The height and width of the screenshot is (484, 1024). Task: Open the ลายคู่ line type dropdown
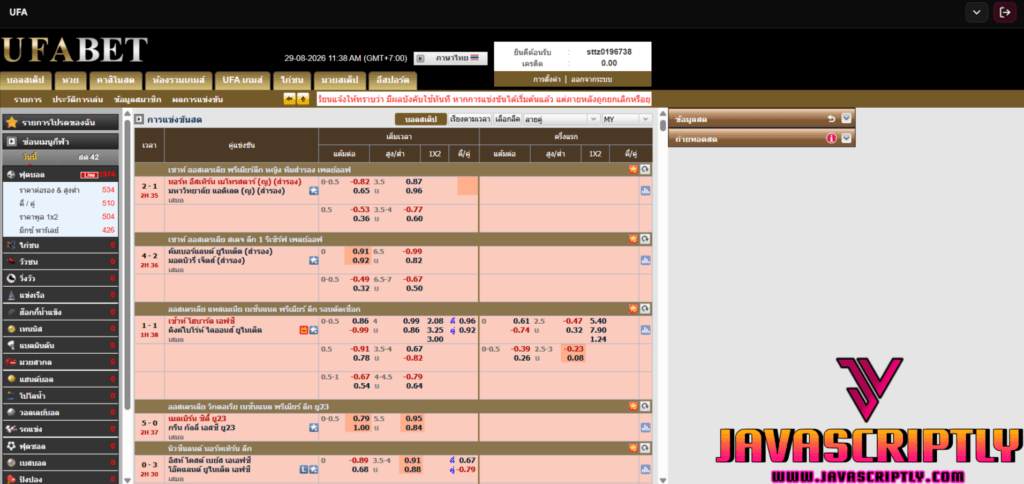[560, 120]
